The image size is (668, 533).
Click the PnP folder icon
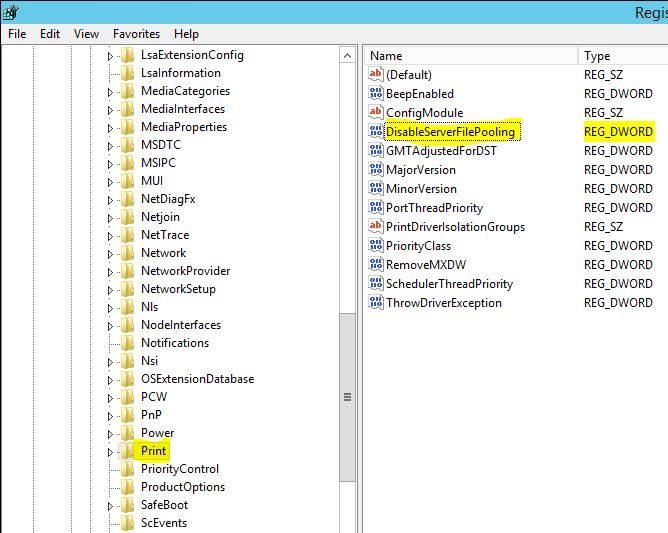[x=127, y=415]
